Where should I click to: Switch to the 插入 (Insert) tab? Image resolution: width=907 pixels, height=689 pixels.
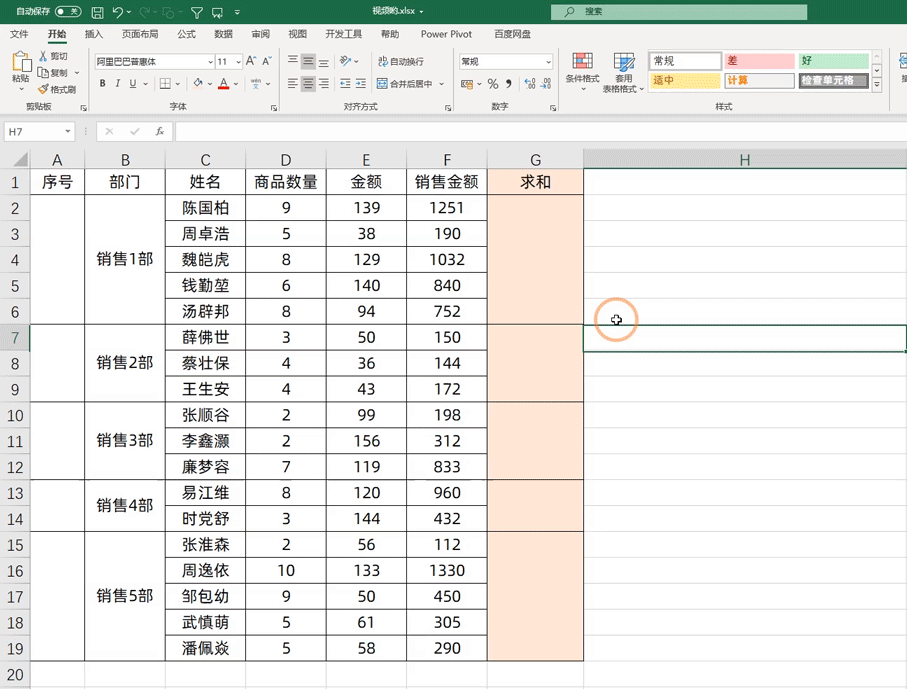pos(94,34)
